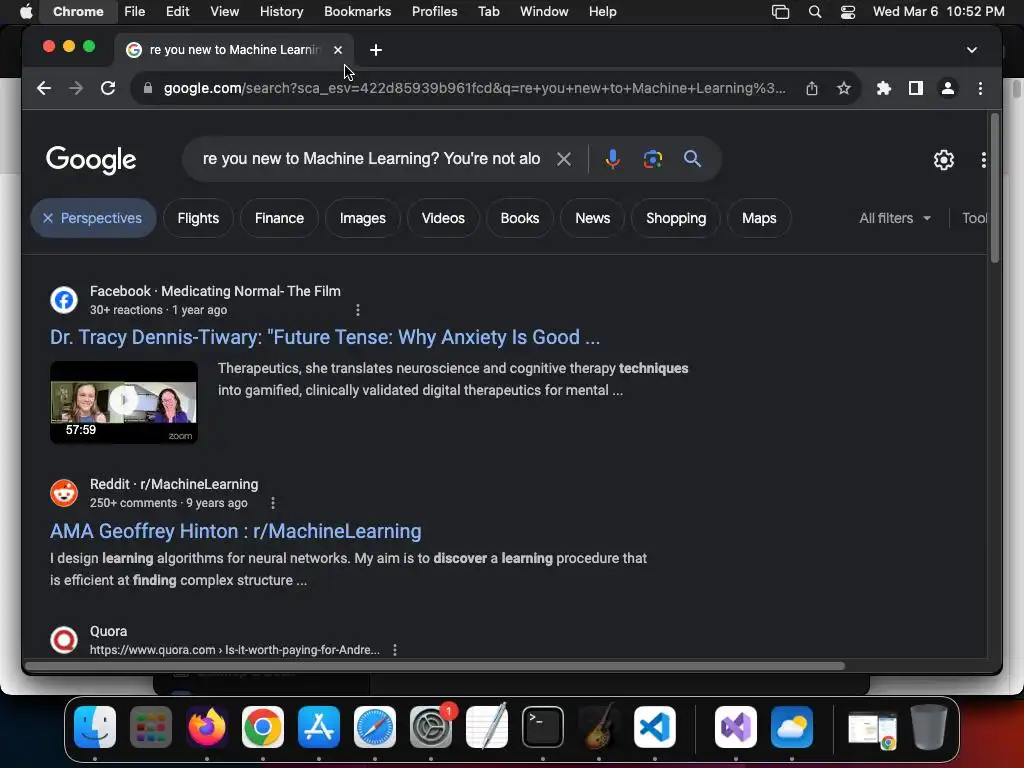The width and height of the screenshot is (1024, 768).
Task: Click the Facebook source icon
Action: coord(64,300)
